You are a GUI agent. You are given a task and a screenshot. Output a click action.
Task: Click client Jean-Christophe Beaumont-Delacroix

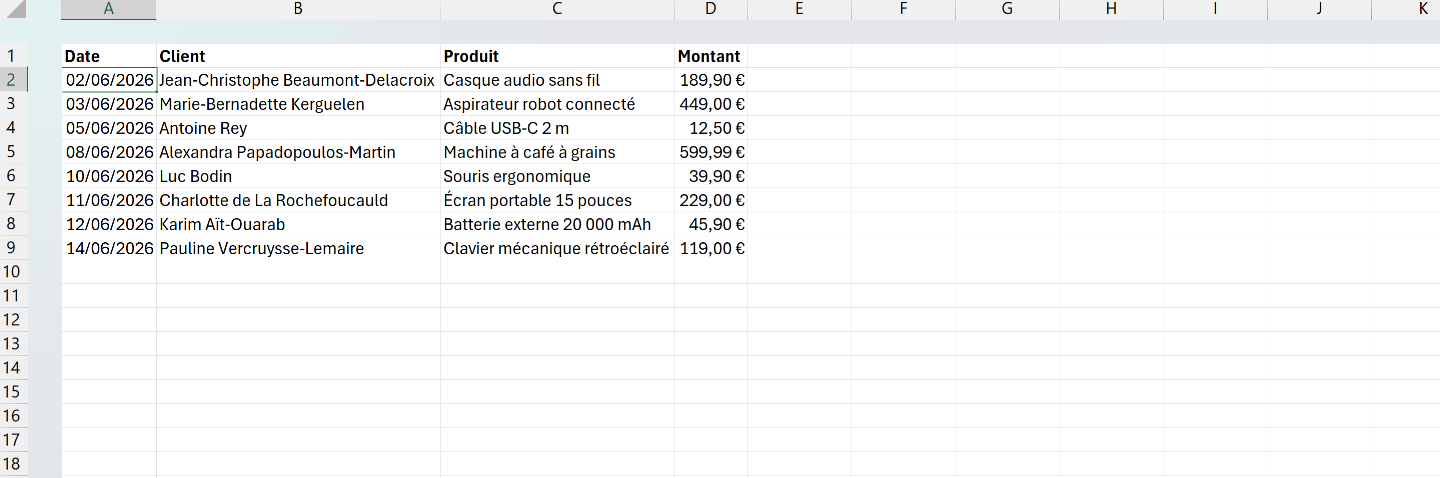coord(298,80)
